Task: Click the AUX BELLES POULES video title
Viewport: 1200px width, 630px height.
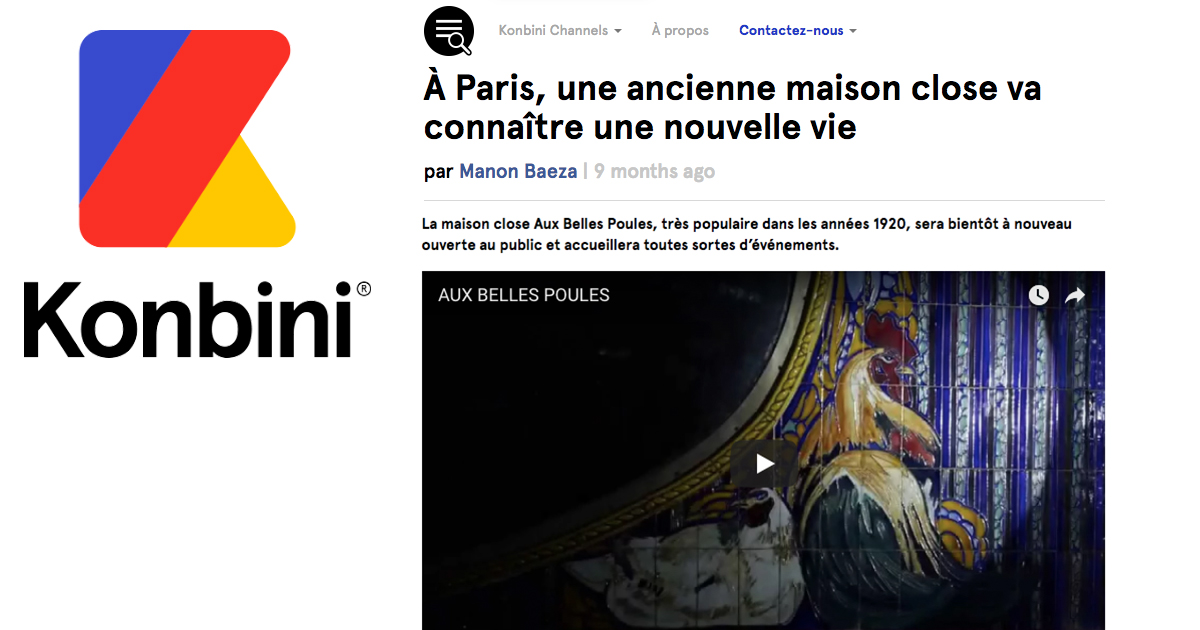Action: [524, 295]
